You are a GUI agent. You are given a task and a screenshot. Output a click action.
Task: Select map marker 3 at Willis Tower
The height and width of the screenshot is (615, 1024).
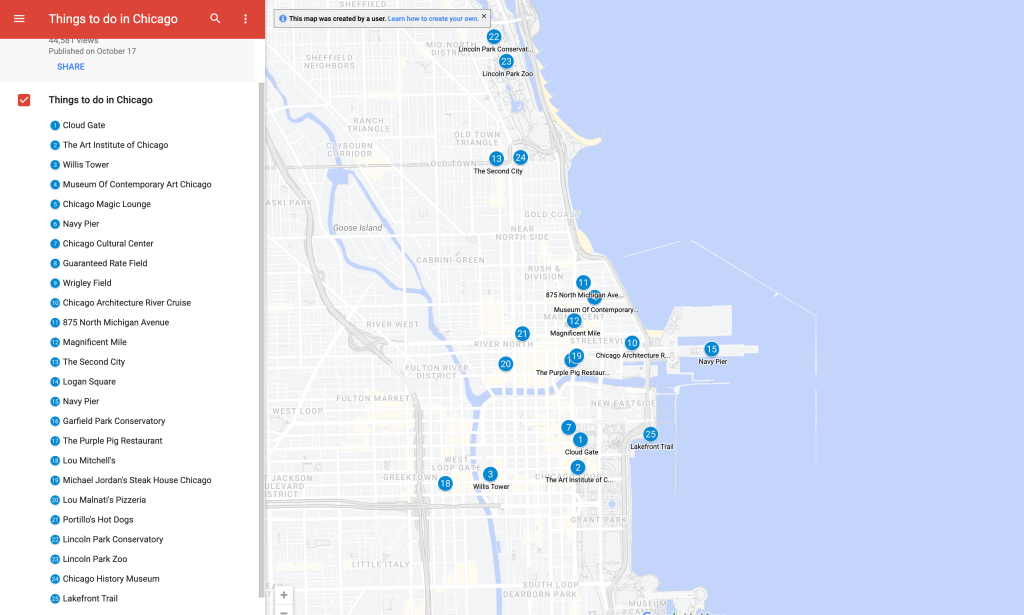pos(490,474)
